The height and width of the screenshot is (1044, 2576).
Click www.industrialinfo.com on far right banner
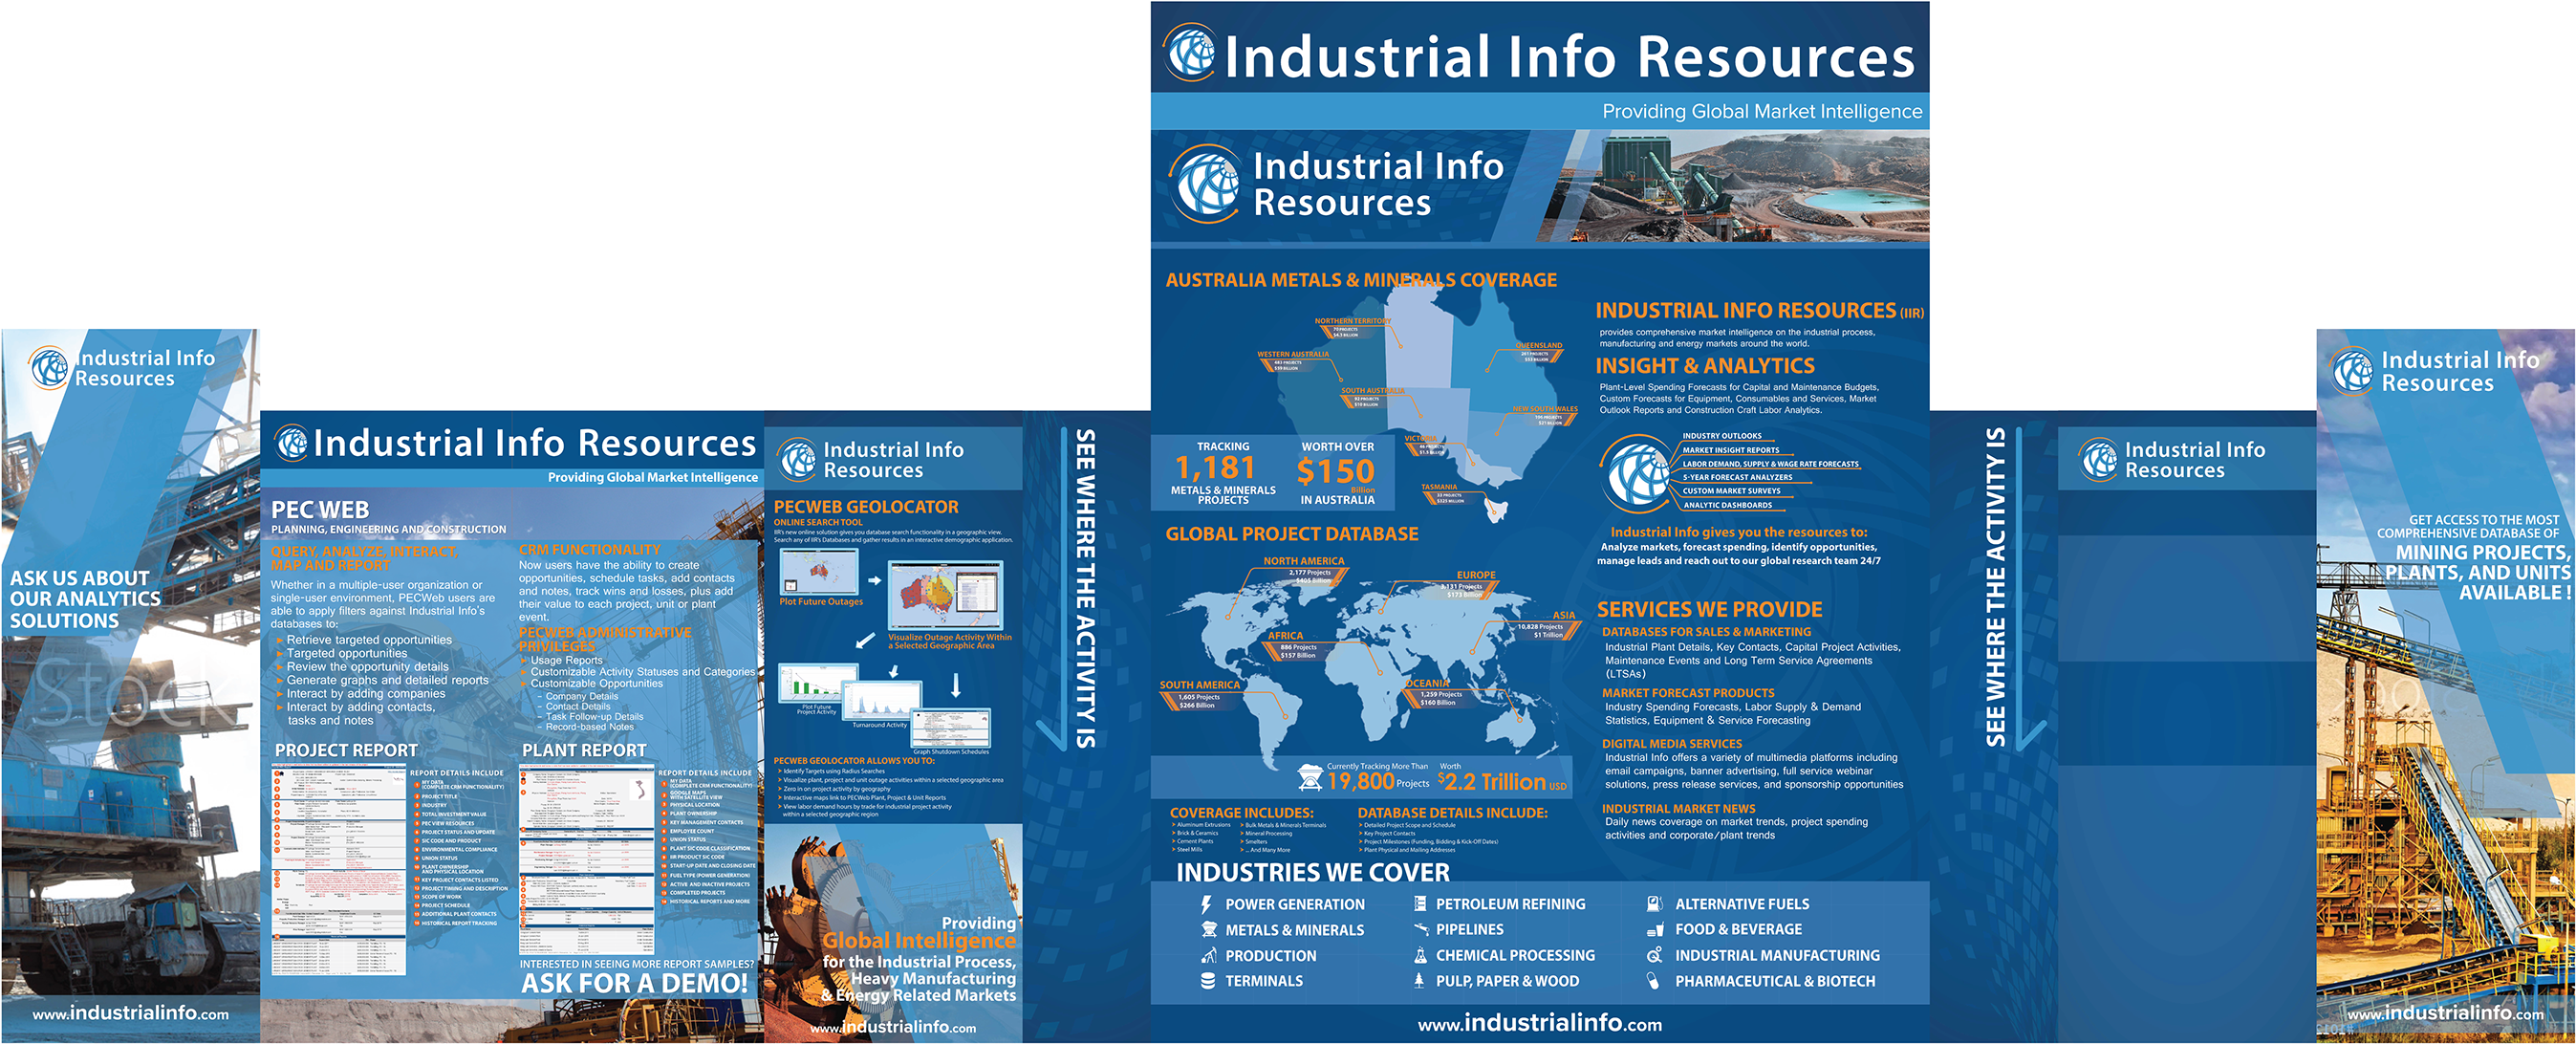click(x=2445, y=1013)
